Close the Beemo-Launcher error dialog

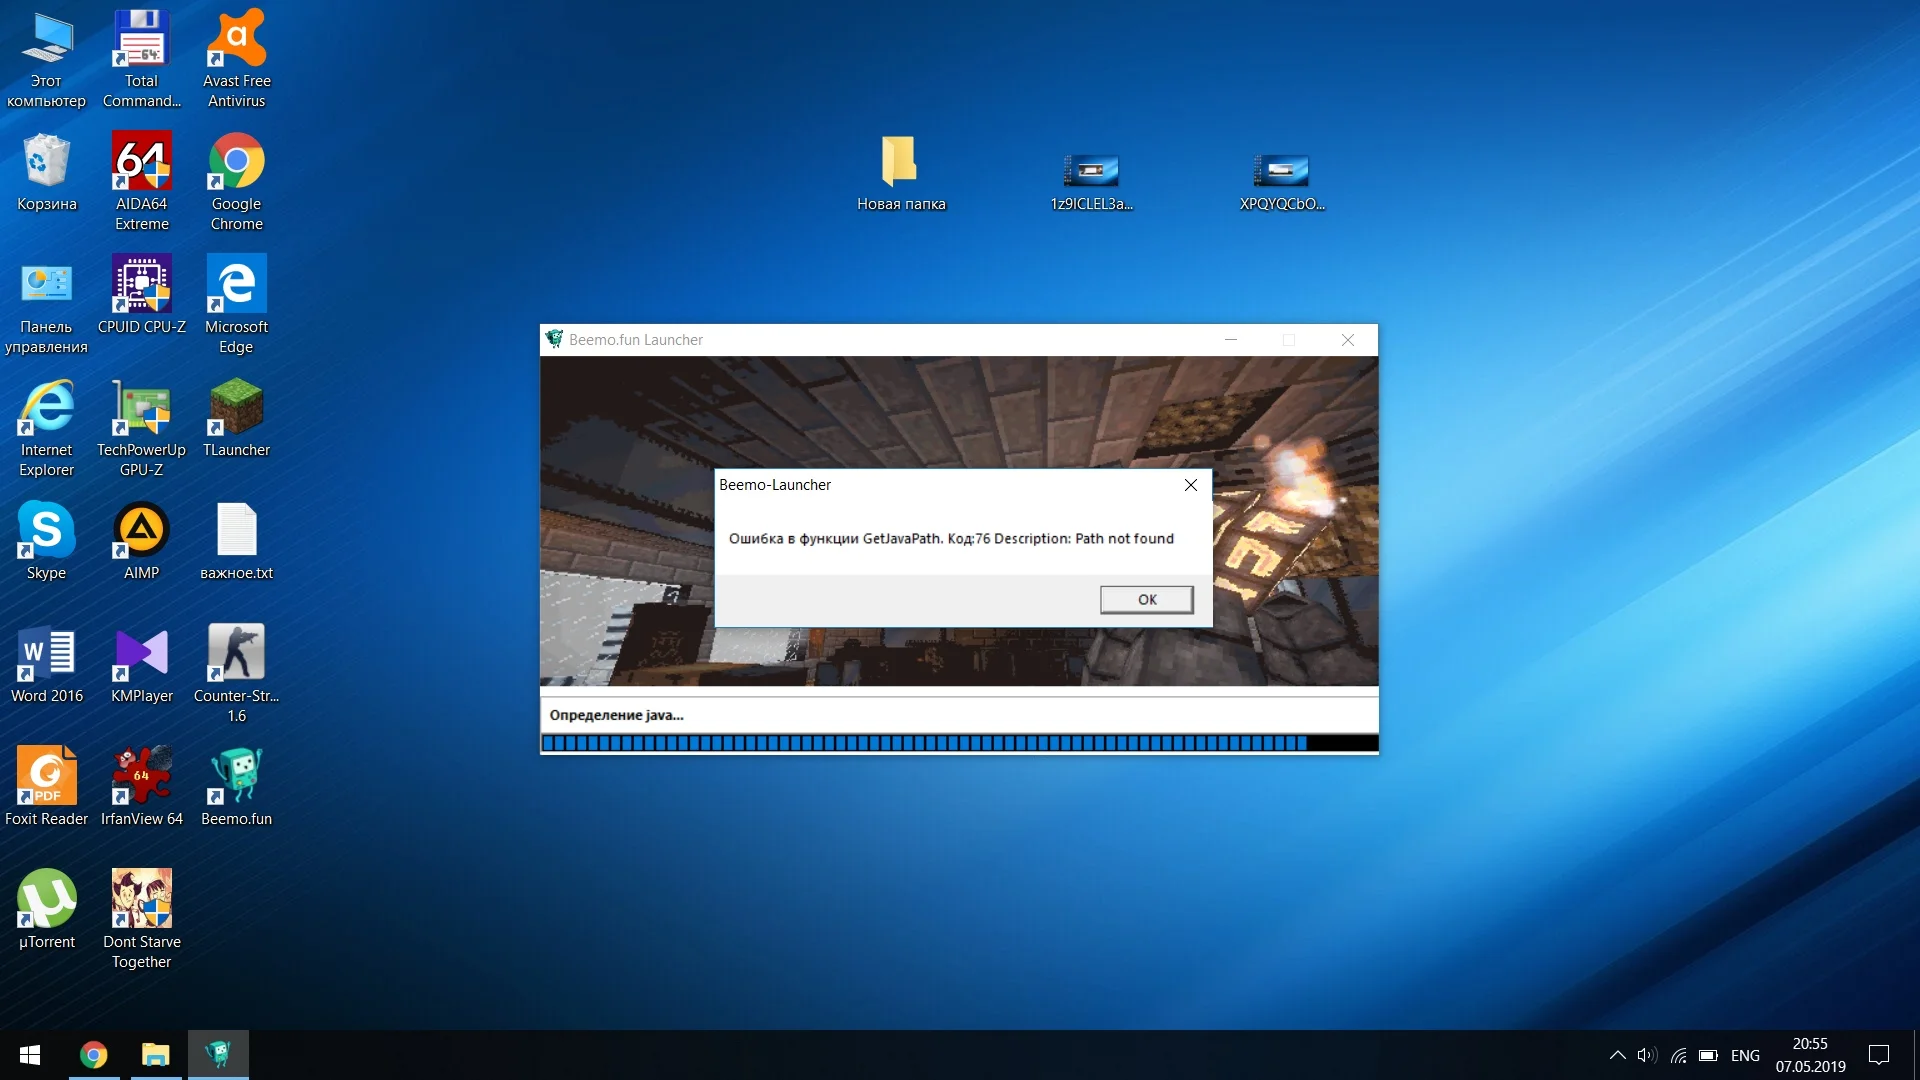[x=1190, y=485]
